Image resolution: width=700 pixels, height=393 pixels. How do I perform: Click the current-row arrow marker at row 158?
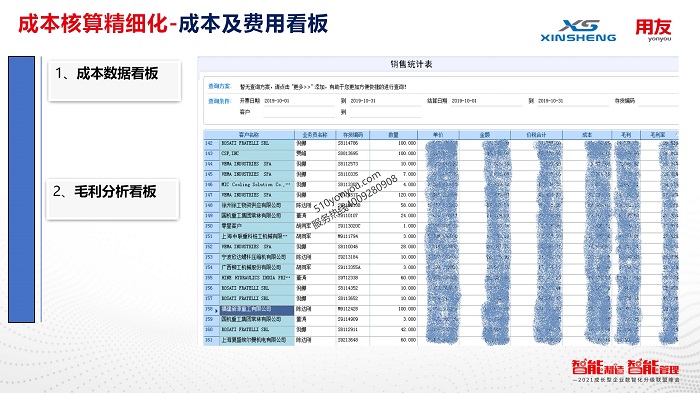[x=217, y=310]
